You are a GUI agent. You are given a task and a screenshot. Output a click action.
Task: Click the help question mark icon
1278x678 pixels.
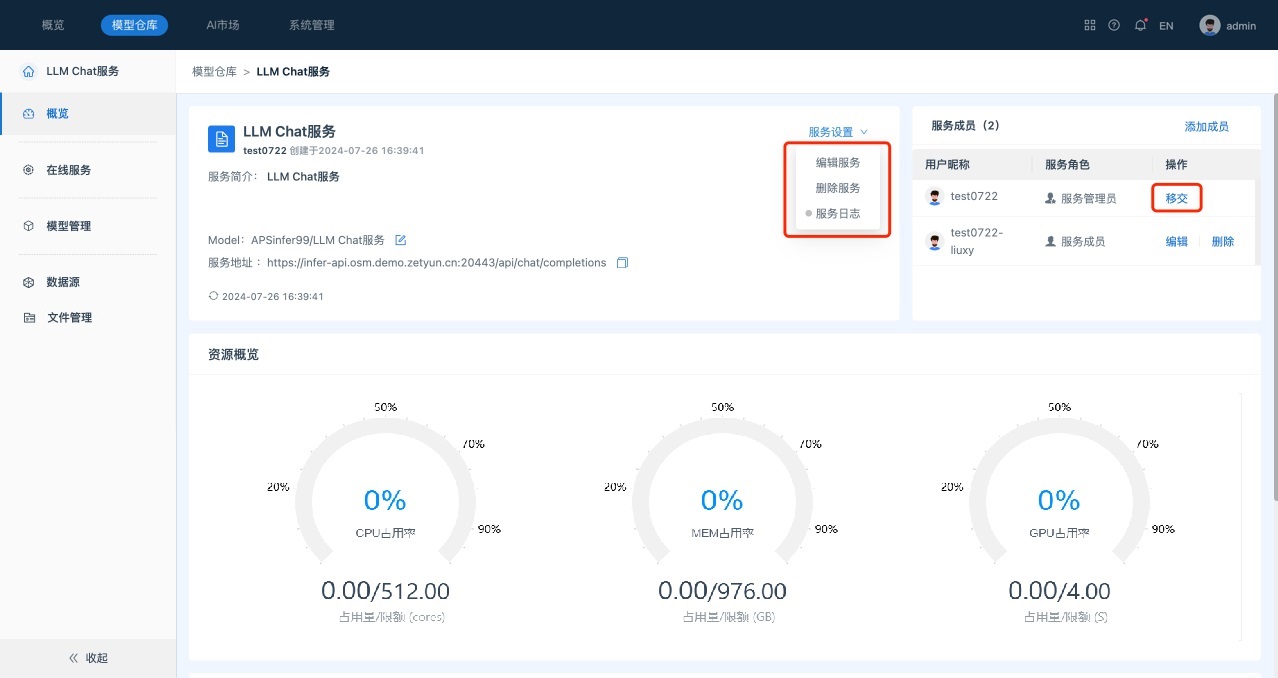1114,25
